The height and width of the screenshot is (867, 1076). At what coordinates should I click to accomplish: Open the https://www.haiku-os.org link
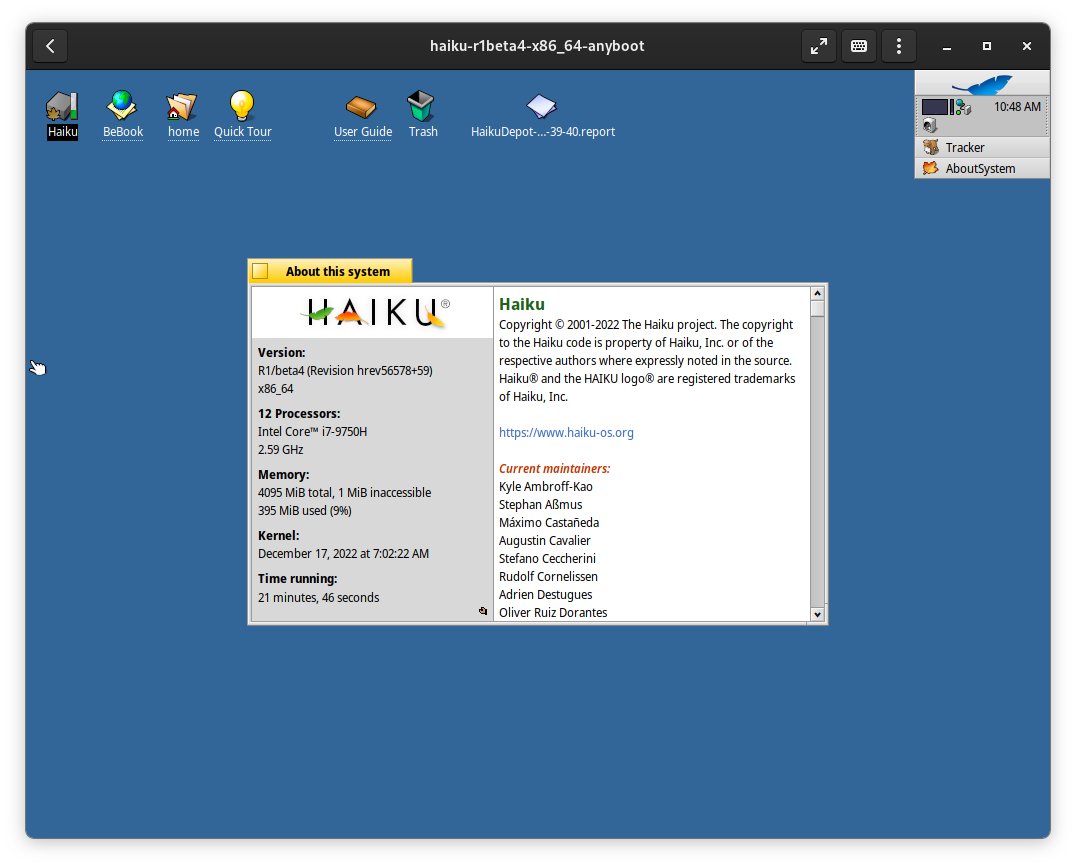[566, 432]
